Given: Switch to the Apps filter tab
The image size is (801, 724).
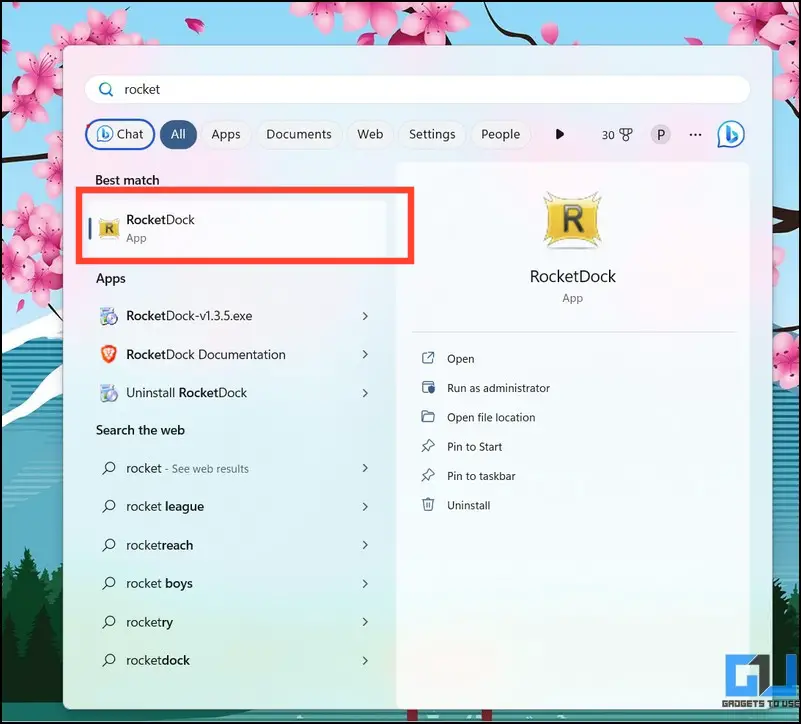Looking at the screenshot, I should tap(226, 134).
